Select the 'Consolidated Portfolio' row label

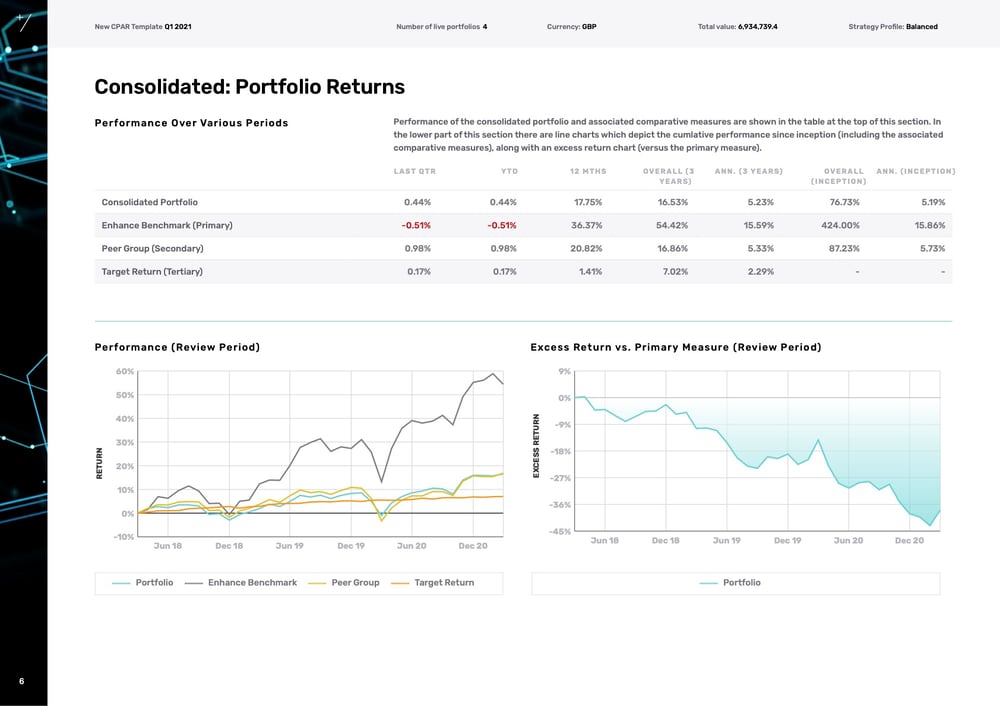pyautogui.click(x=149, y=202)
